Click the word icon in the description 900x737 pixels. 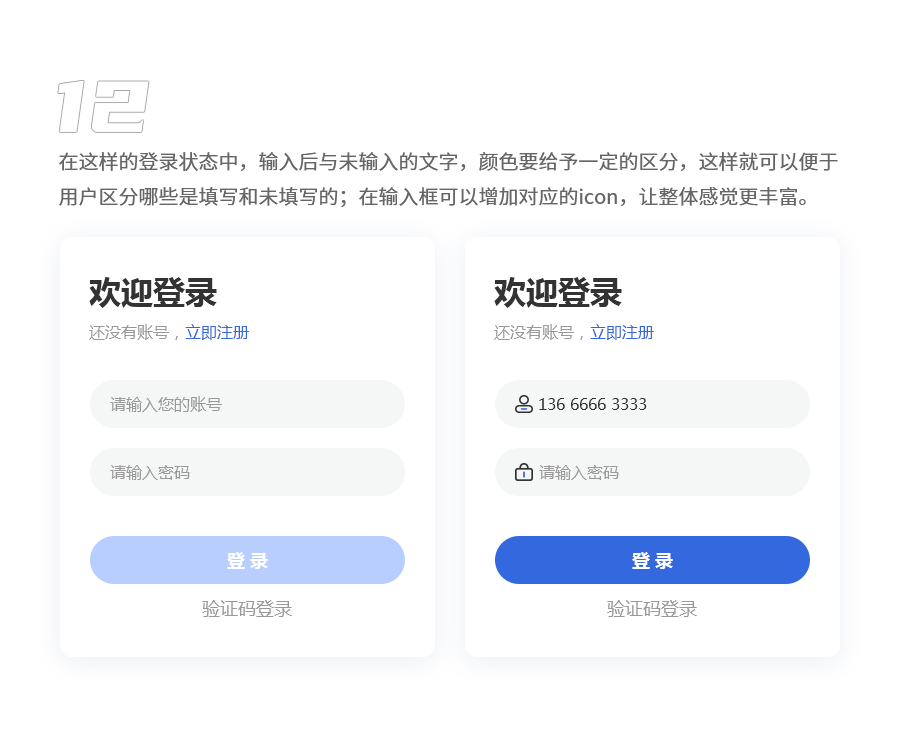[599, 196]
